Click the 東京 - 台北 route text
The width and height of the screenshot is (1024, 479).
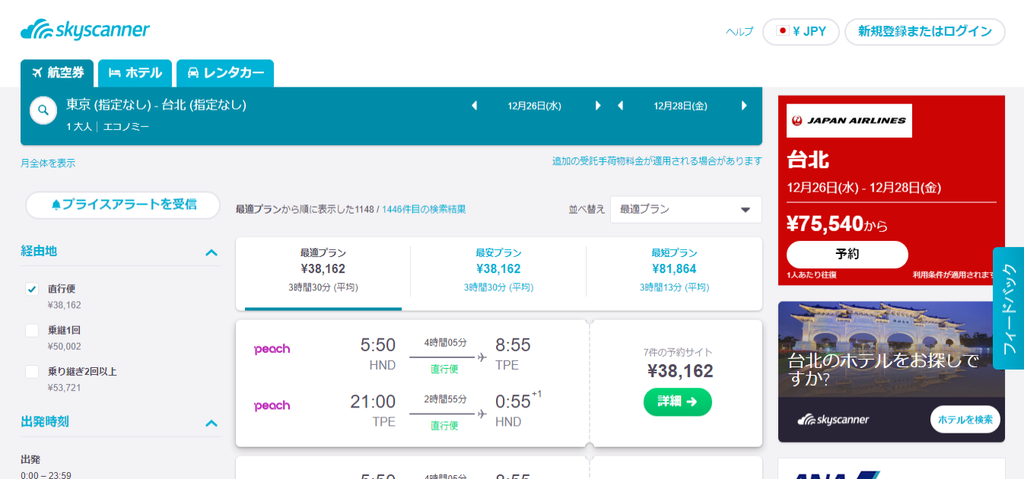click(x=156, y=105)
